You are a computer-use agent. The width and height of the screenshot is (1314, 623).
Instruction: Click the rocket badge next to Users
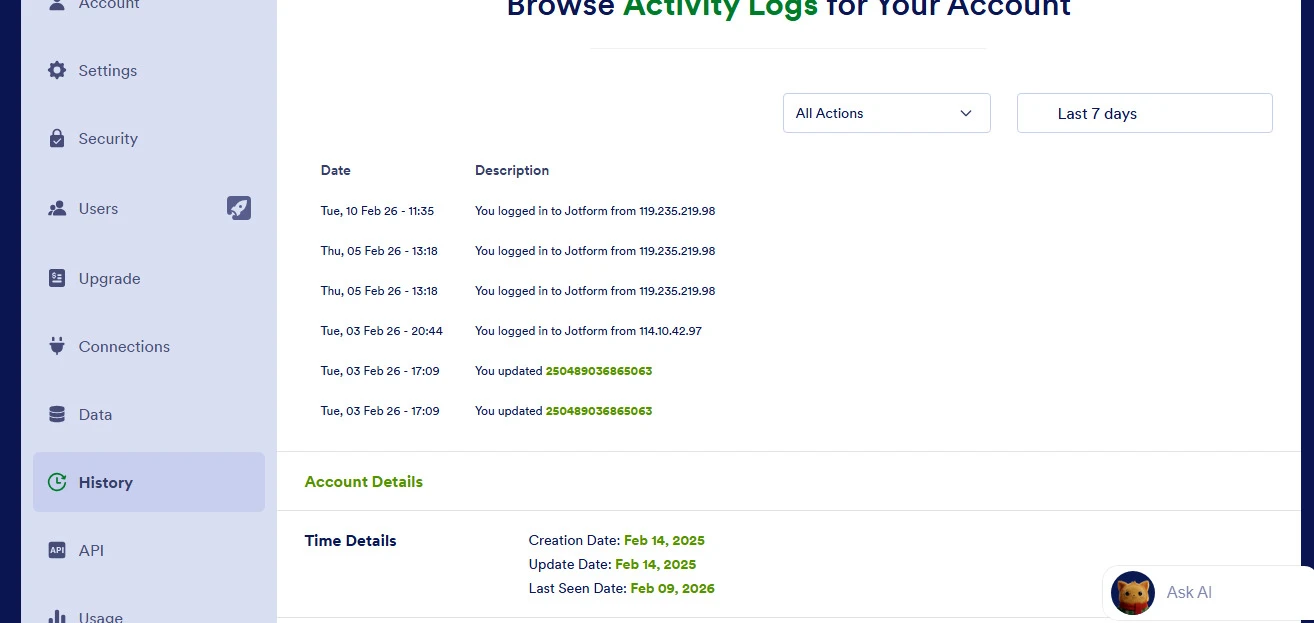[239, 208]
